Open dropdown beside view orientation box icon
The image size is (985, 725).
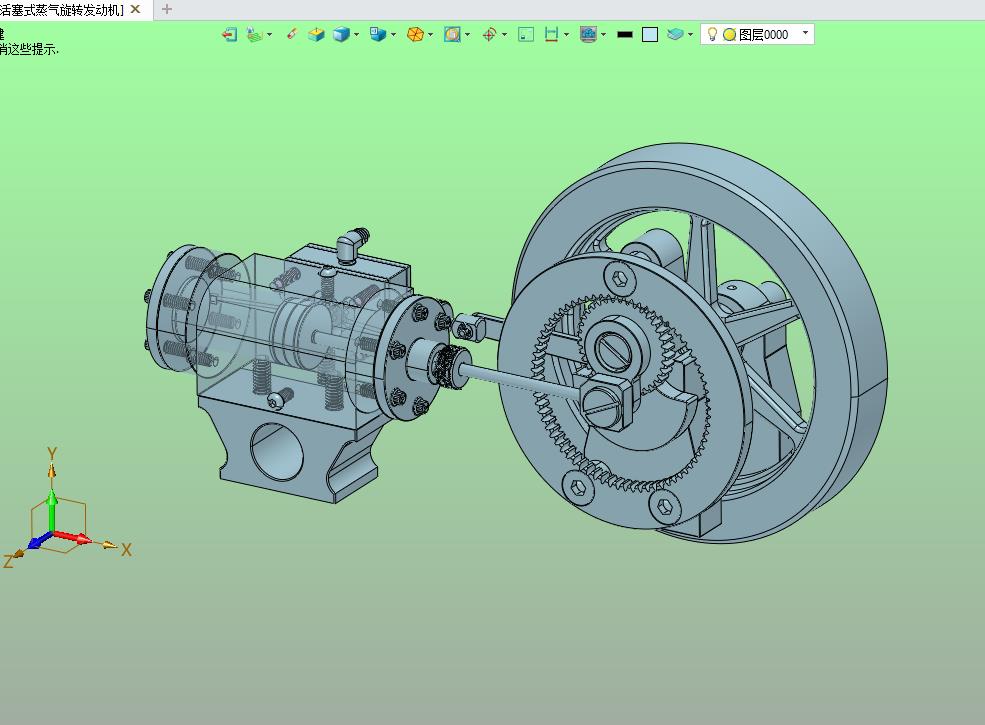click(393, 35)
